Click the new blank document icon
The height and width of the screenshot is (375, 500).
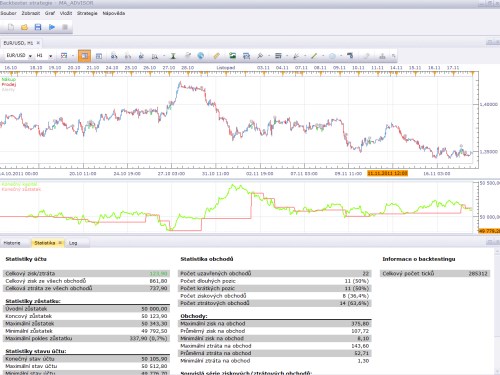11,27
